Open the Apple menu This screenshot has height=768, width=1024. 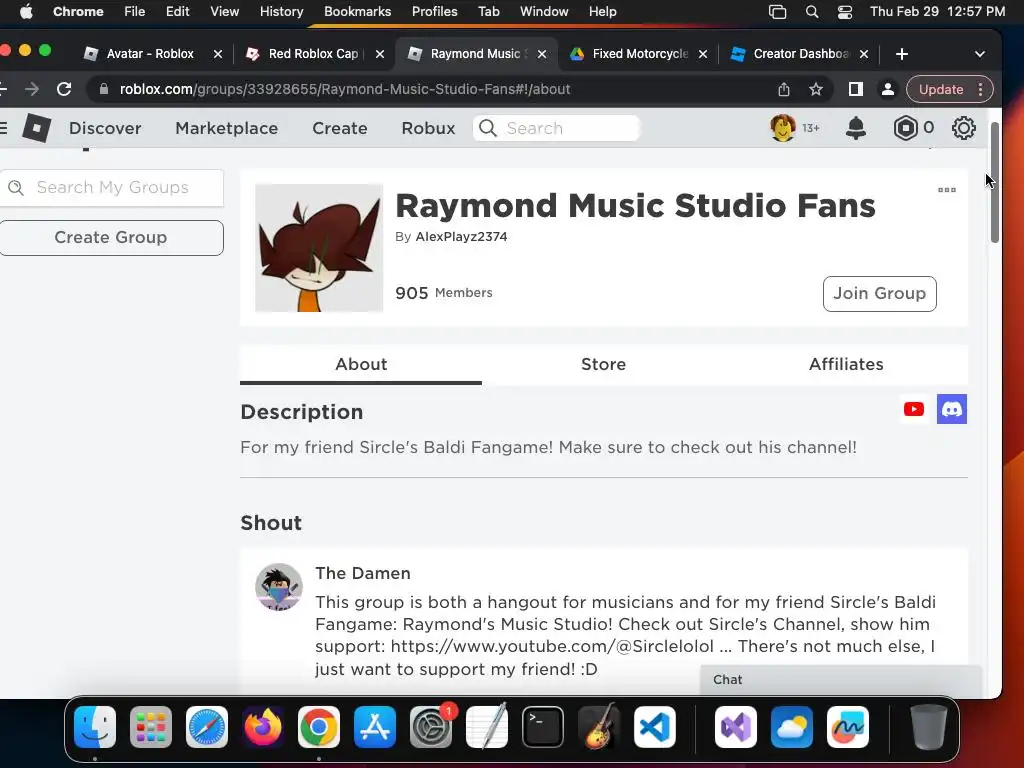(x=26, y=12)
